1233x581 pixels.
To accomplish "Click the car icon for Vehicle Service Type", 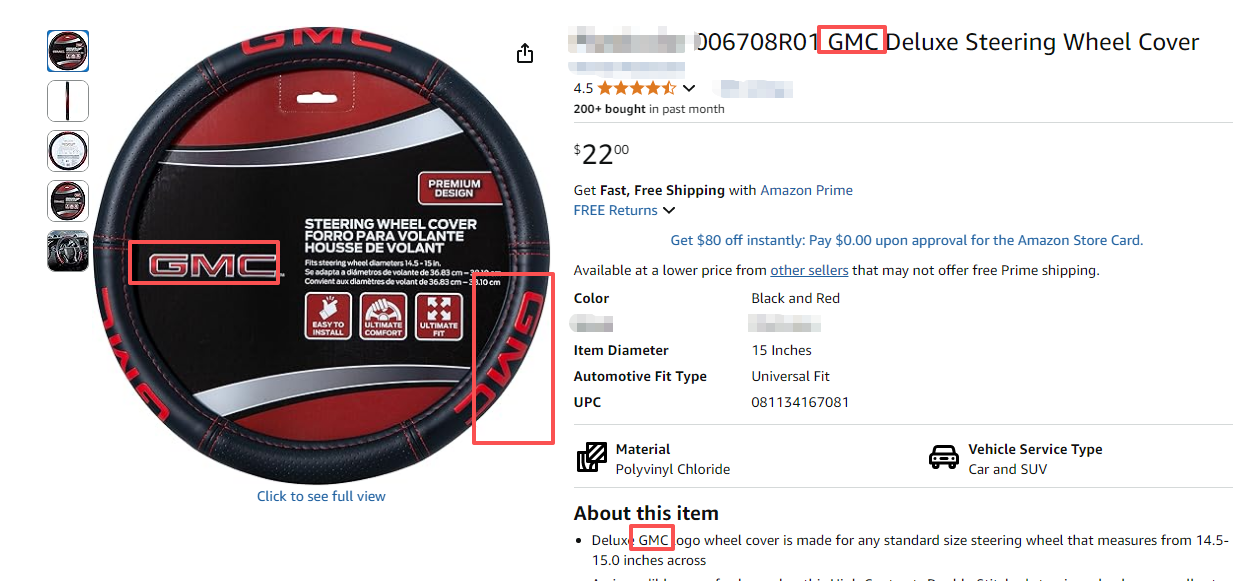I will (x=943, y=458).
